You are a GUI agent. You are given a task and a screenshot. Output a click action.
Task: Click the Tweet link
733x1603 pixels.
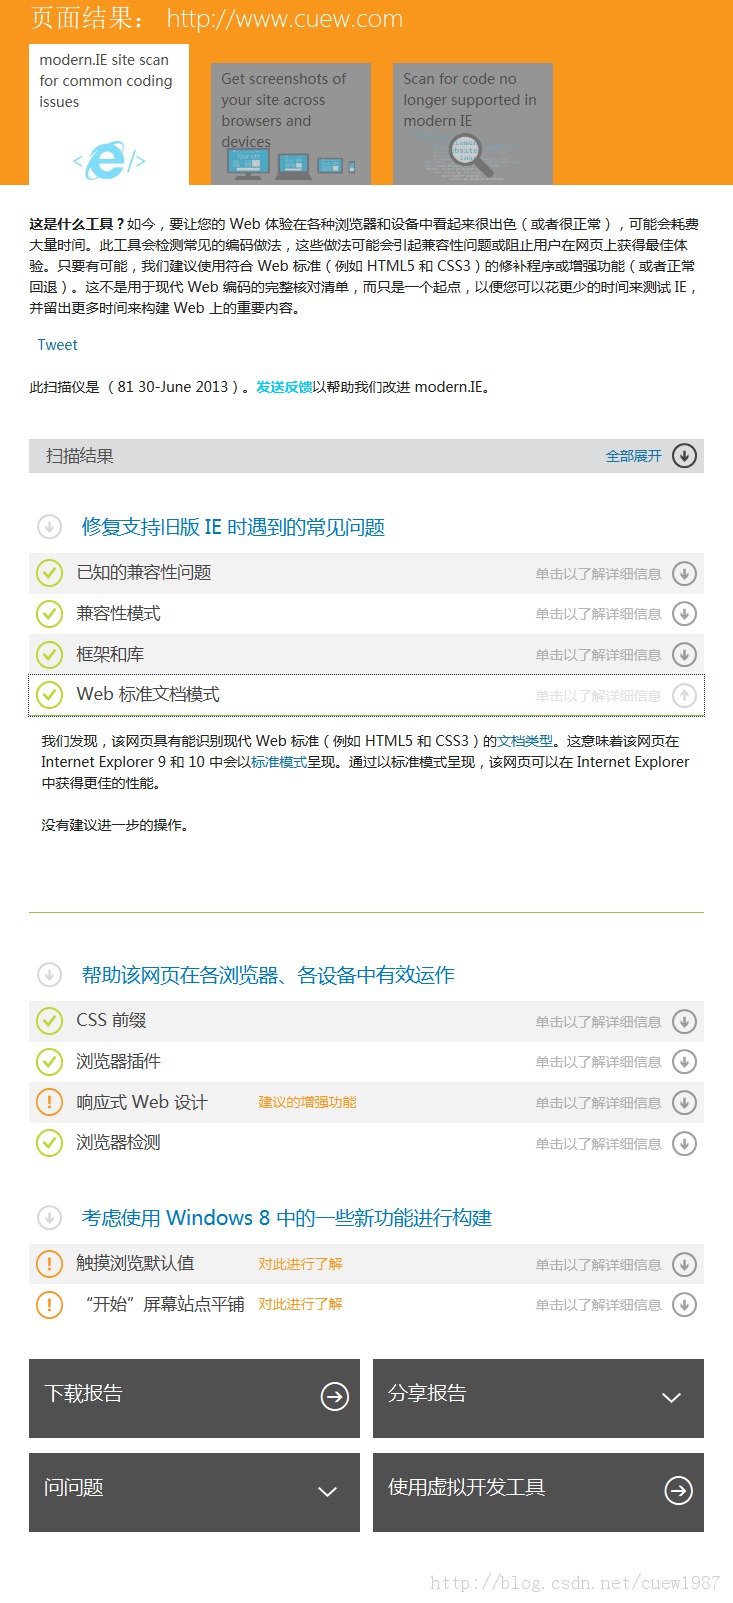[57, 345]
